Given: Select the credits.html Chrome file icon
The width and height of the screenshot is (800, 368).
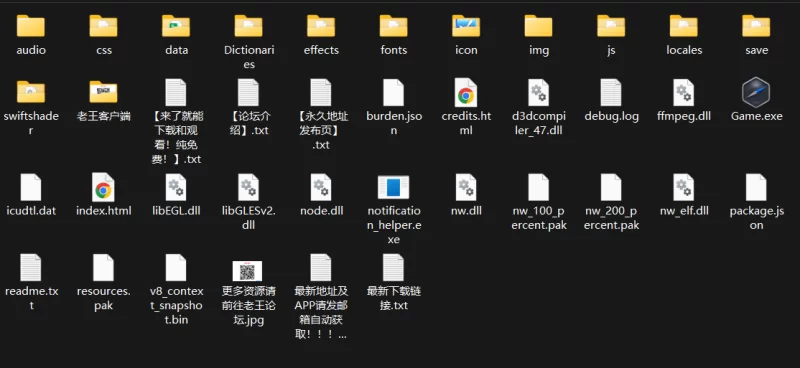Looking at the screenshot, I should tap(466, 93).
